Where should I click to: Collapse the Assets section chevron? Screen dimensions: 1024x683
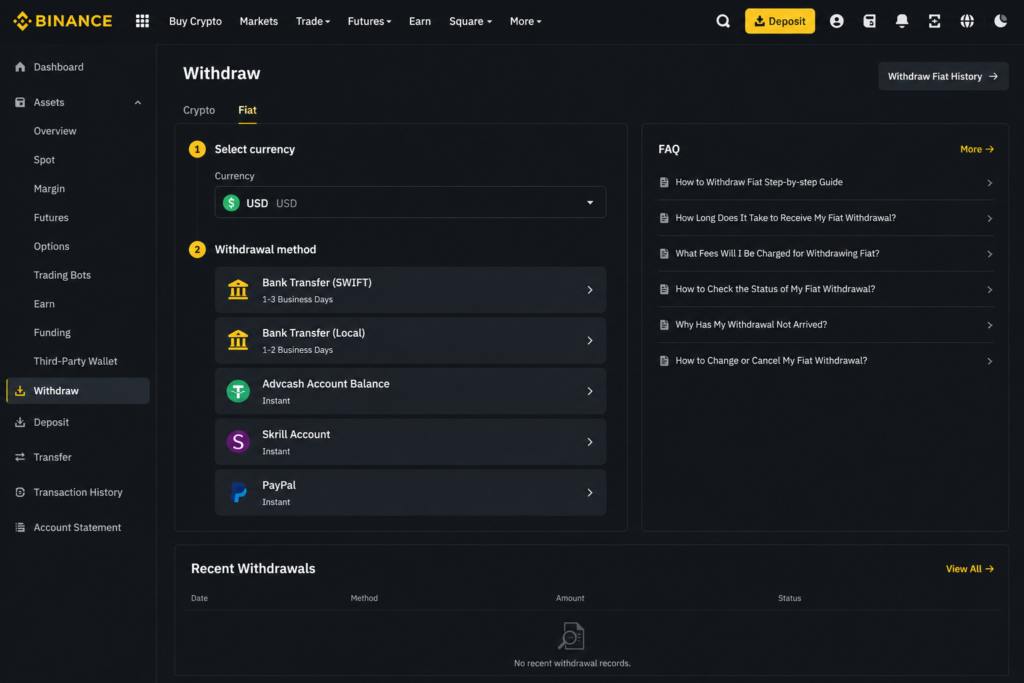pos(138,103)
